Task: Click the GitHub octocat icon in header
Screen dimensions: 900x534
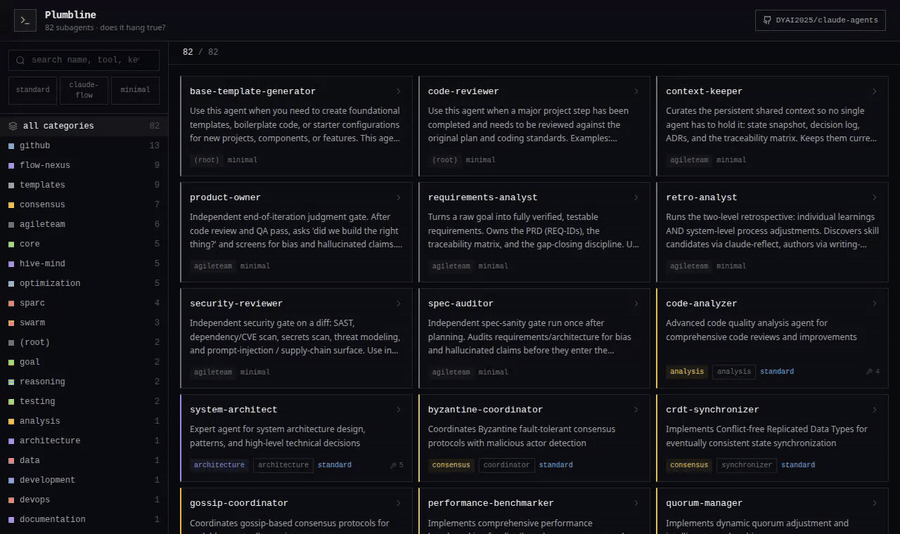Action: (x=767, y=20)
